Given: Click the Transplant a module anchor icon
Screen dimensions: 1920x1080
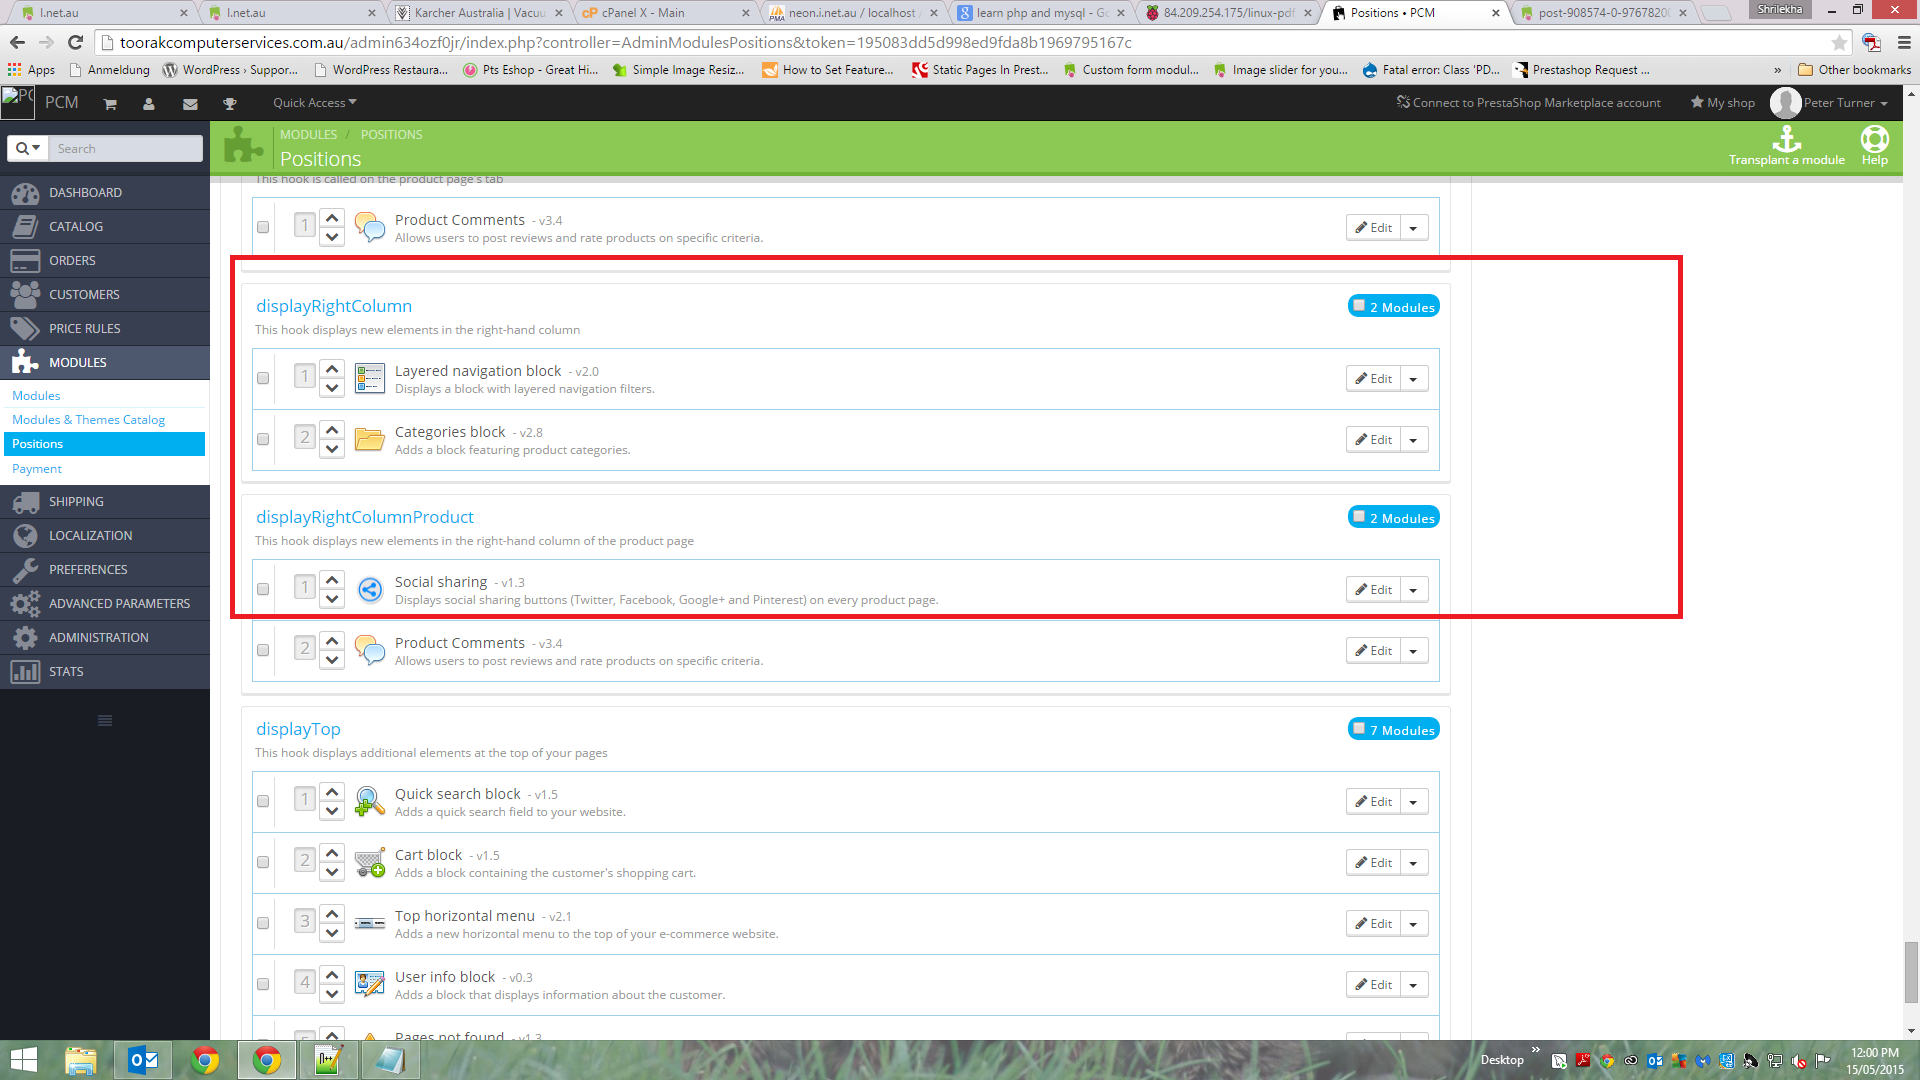Looking at the screenshot, I should point(1786,139).
